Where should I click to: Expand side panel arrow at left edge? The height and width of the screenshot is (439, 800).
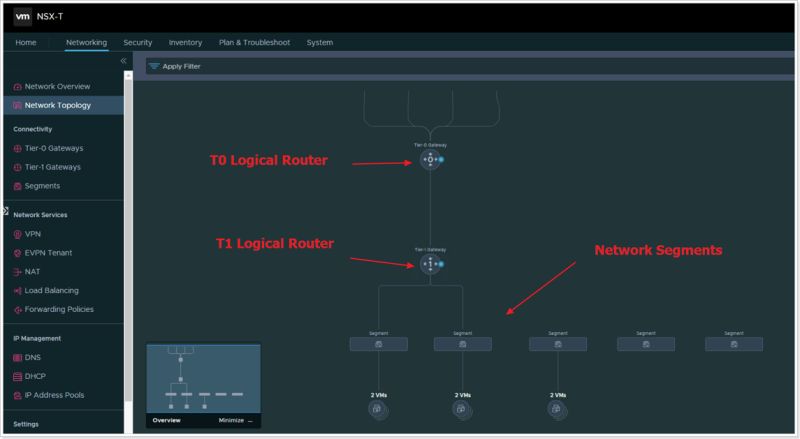[x=6, y=210]
